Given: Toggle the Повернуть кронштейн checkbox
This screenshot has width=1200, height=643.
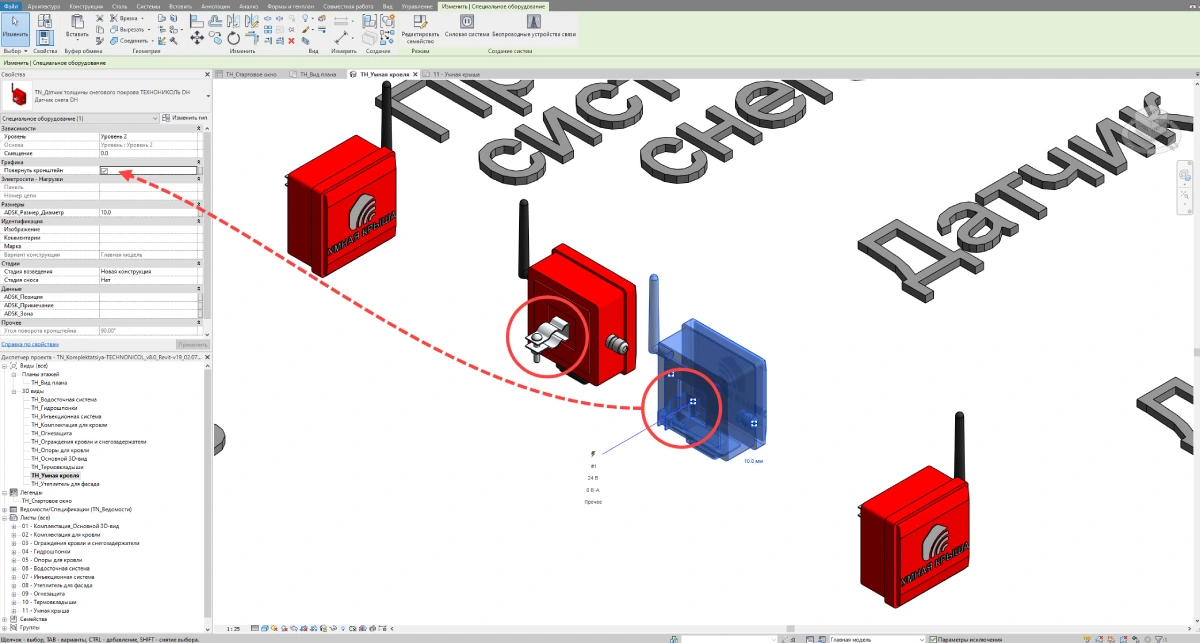Looking at the screenshot, I should tap(104, 171).
